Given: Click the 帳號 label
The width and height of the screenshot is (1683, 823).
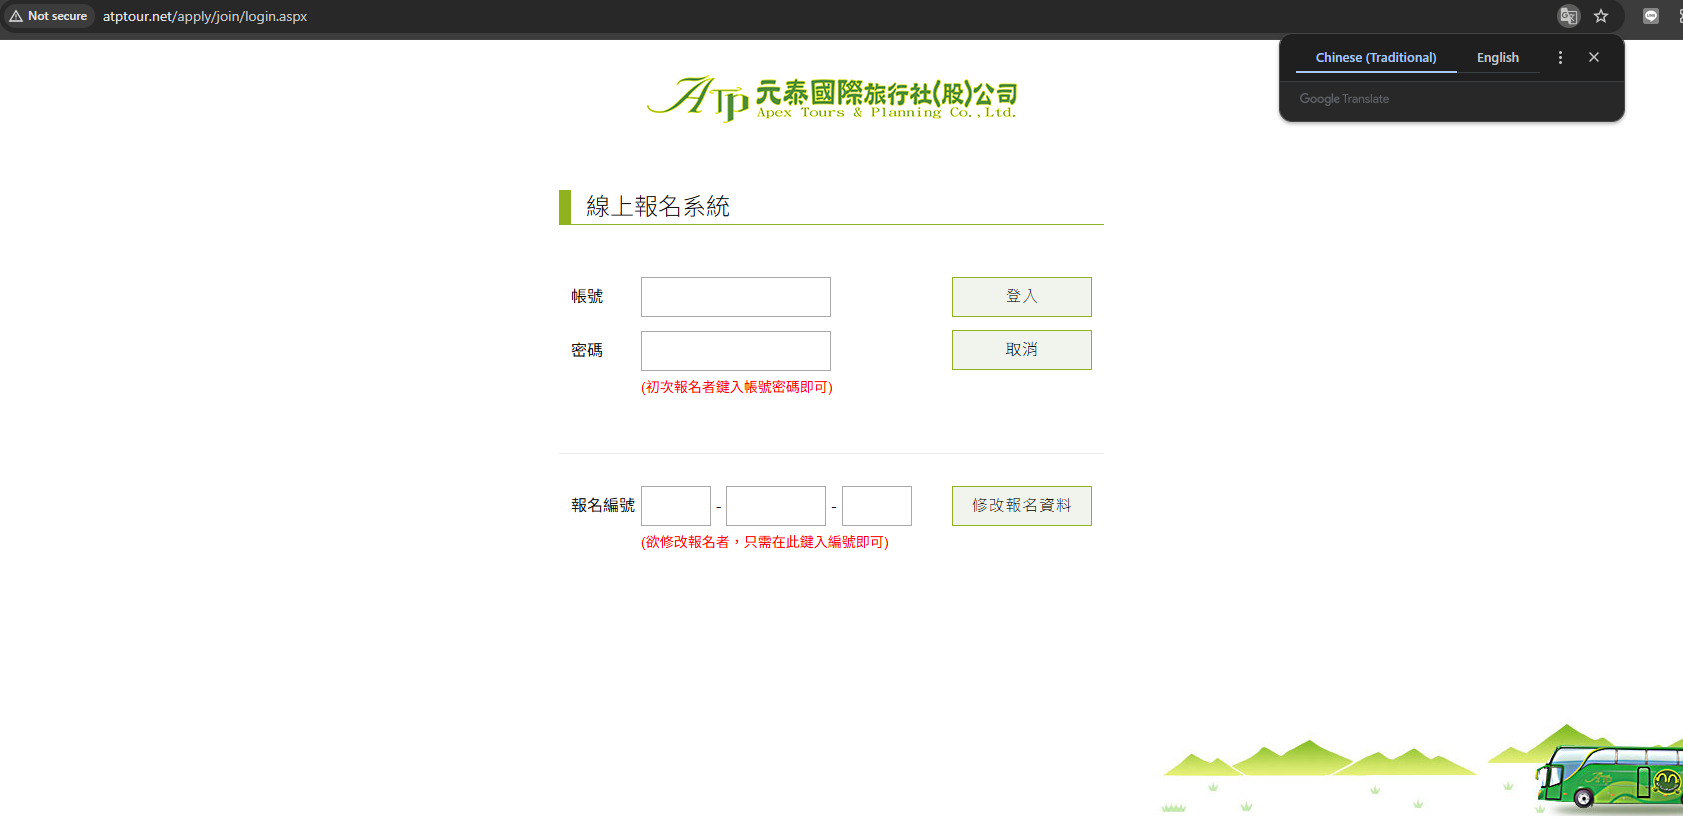Looking at the screenshot, I should 587,296.
